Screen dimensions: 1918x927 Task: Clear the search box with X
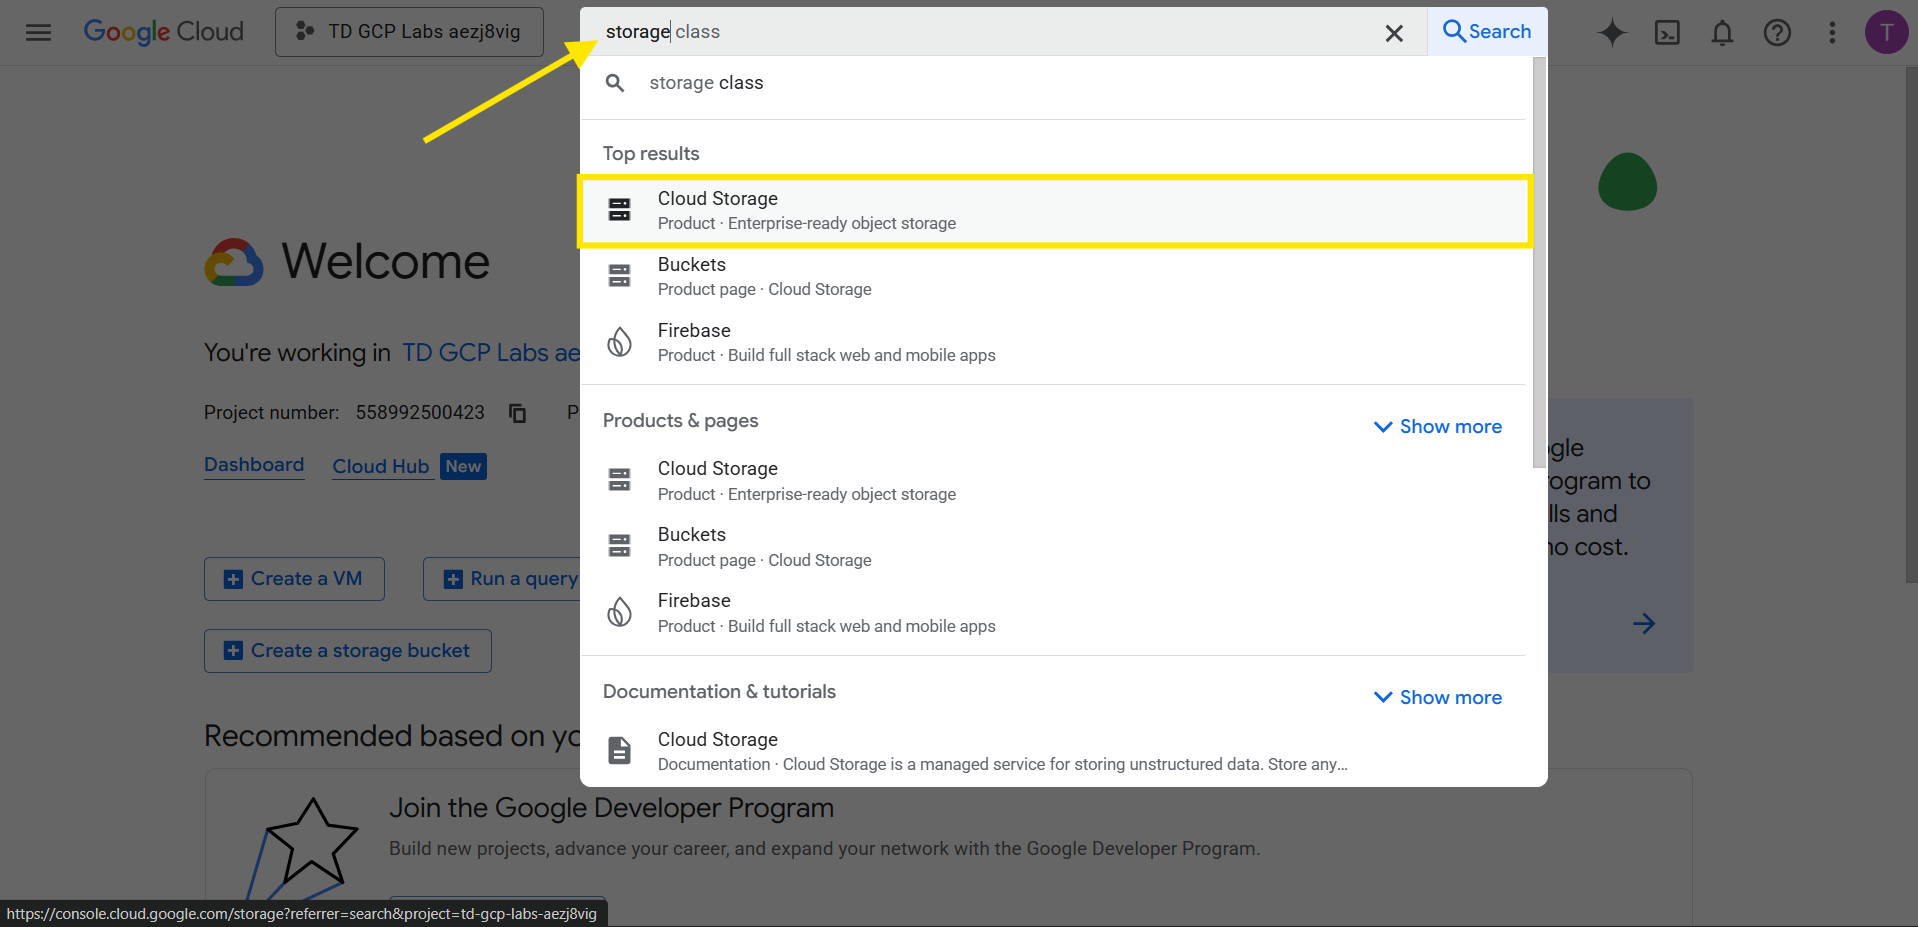point(1394,33)
